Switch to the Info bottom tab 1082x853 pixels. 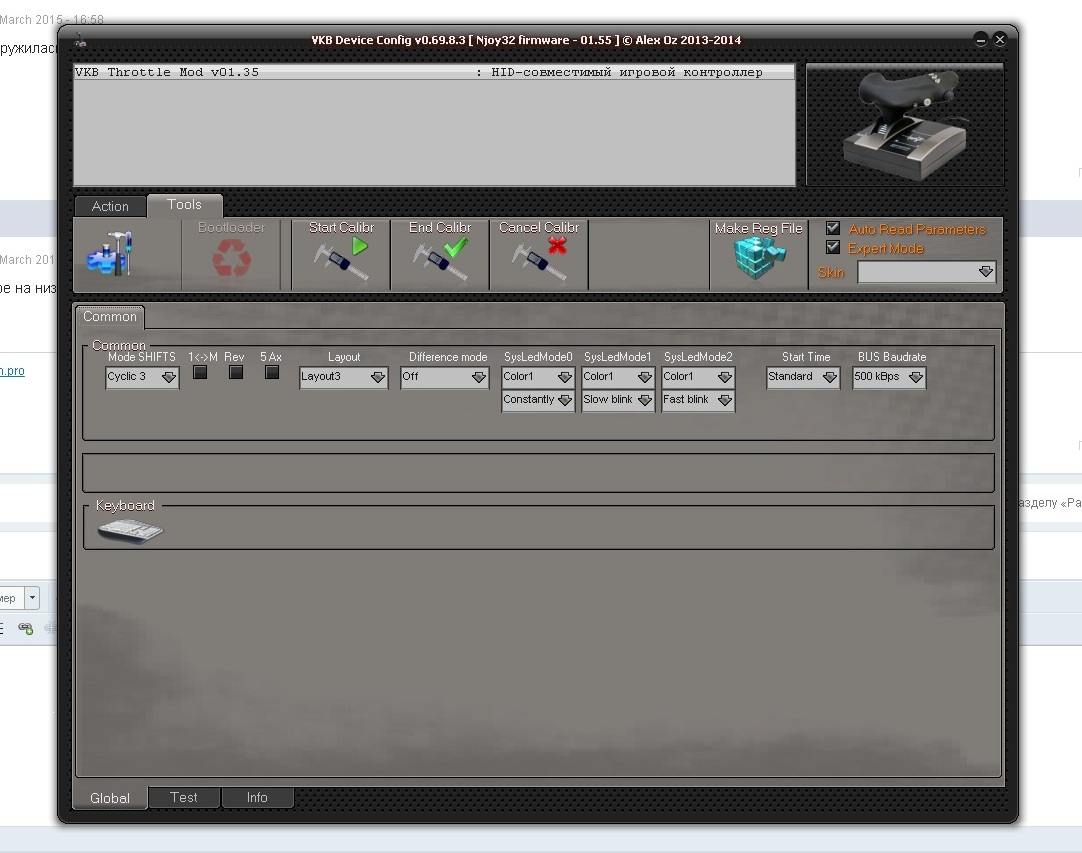pyautogui.click(x=257, y=797)
